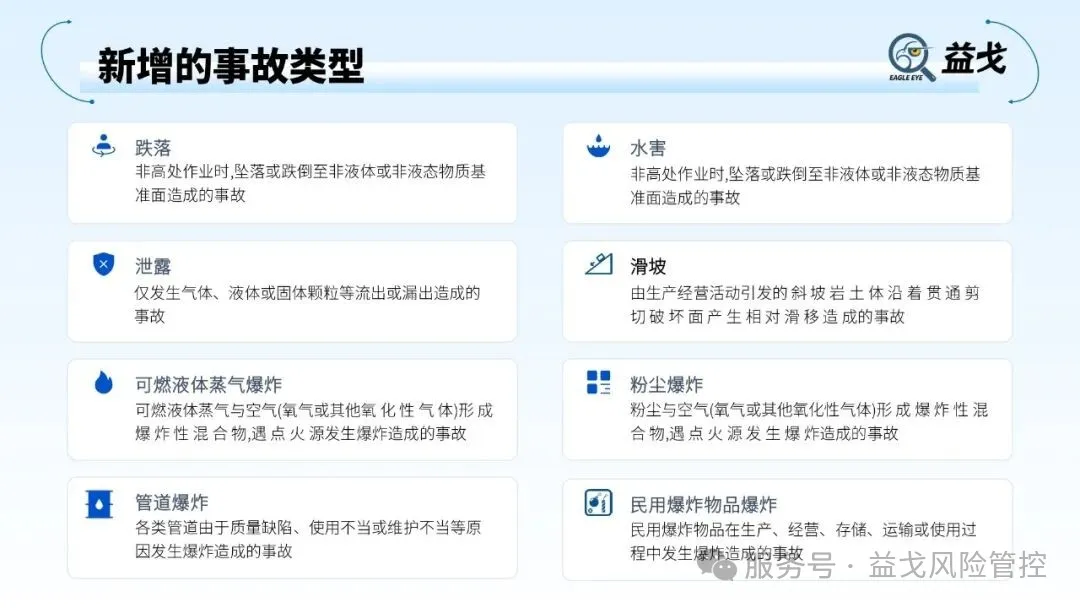The width and height of the screenshot is (1080, 608).
Task: Select the 新增的事故类型 title banner
Action: click(230, 64)
